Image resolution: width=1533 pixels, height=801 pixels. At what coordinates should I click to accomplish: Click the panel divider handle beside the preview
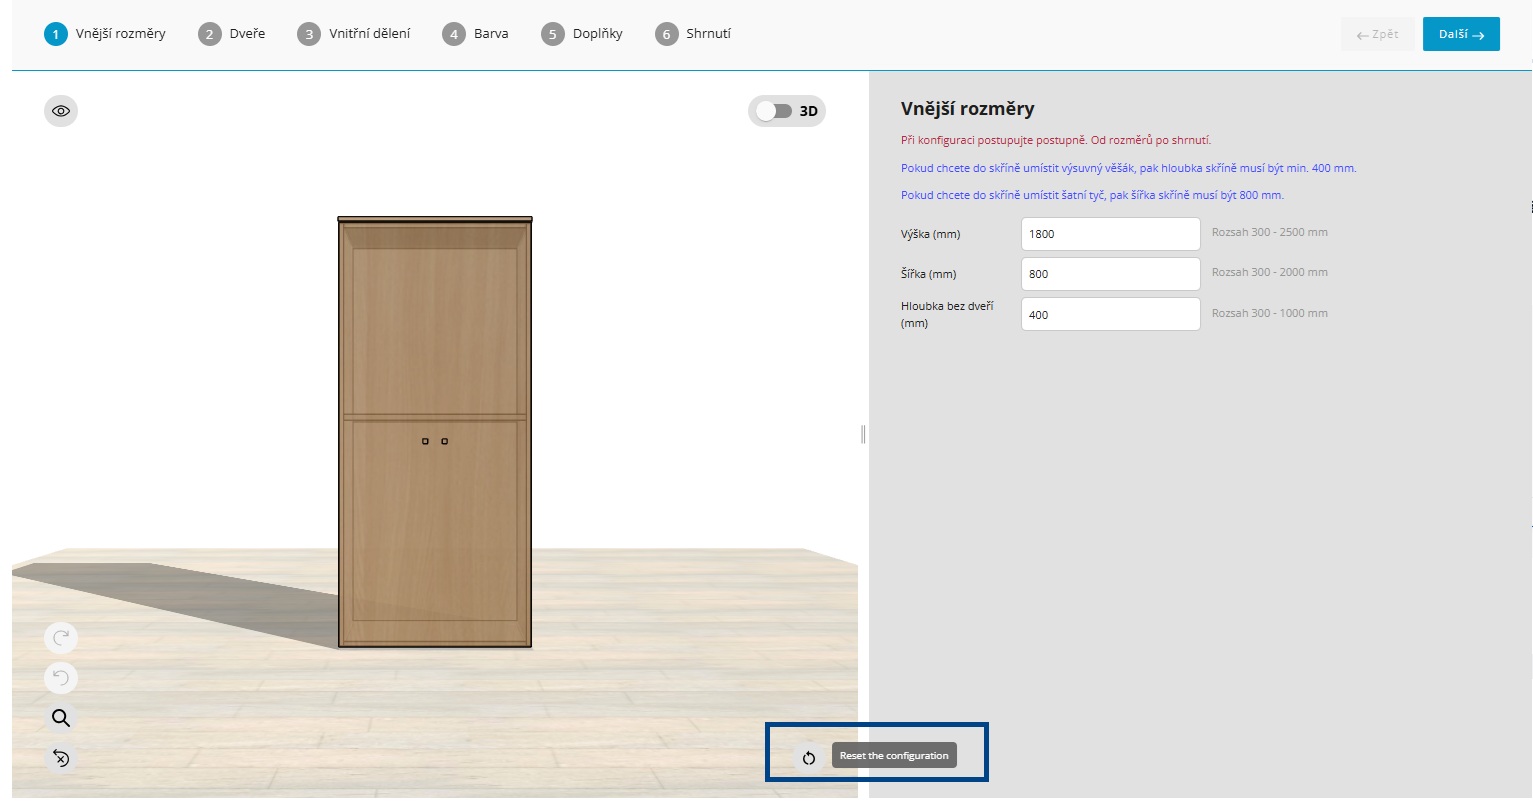863,434
